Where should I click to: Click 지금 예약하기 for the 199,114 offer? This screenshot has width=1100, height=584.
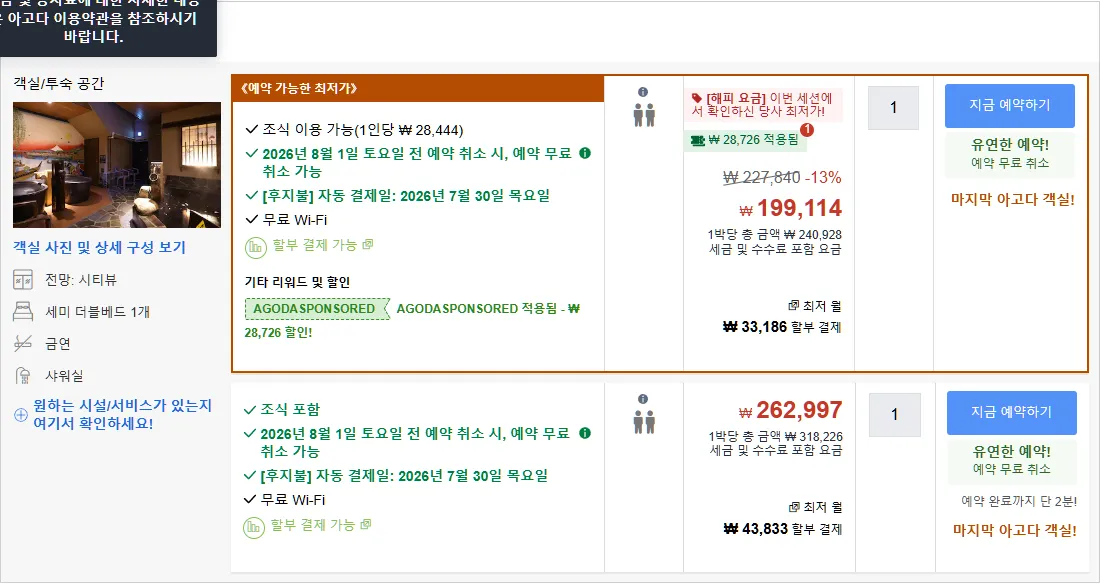pos(1010,106)
